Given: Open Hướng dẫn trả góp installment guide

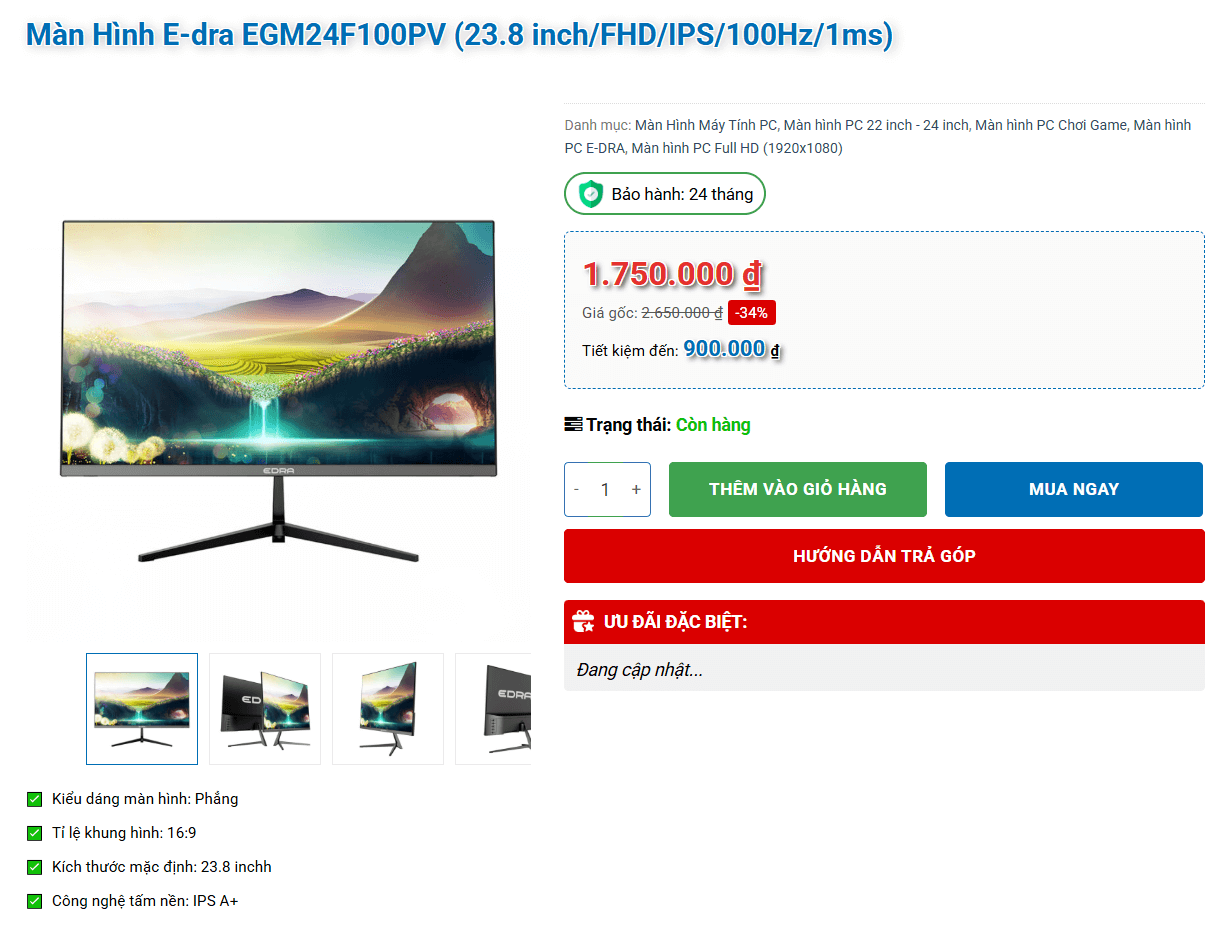Looking at the screenshot, I should (x=884, y=556).
